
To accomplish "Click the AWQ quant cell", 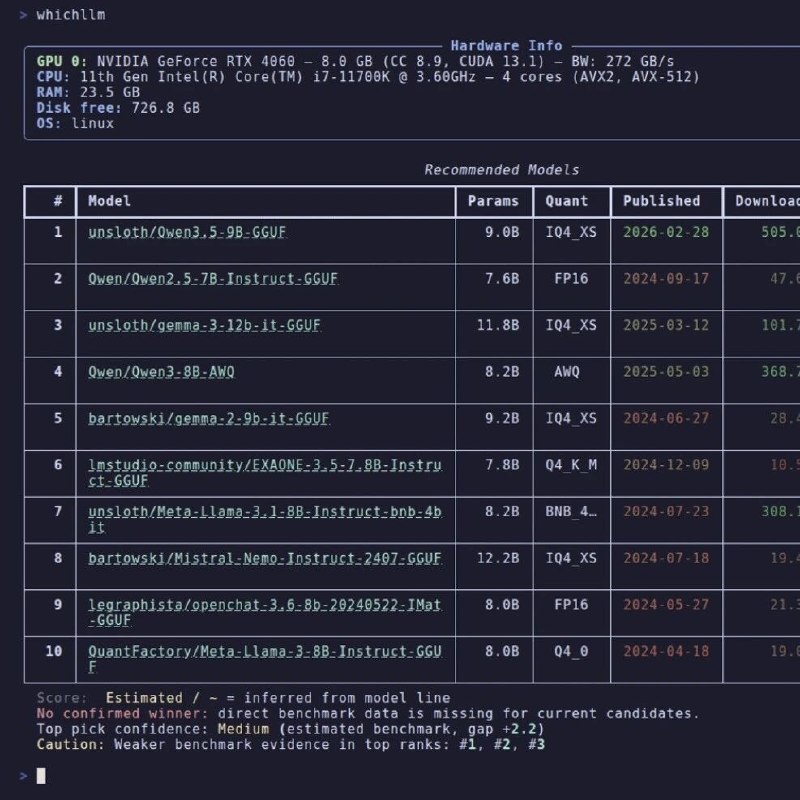I will (567, 372).
